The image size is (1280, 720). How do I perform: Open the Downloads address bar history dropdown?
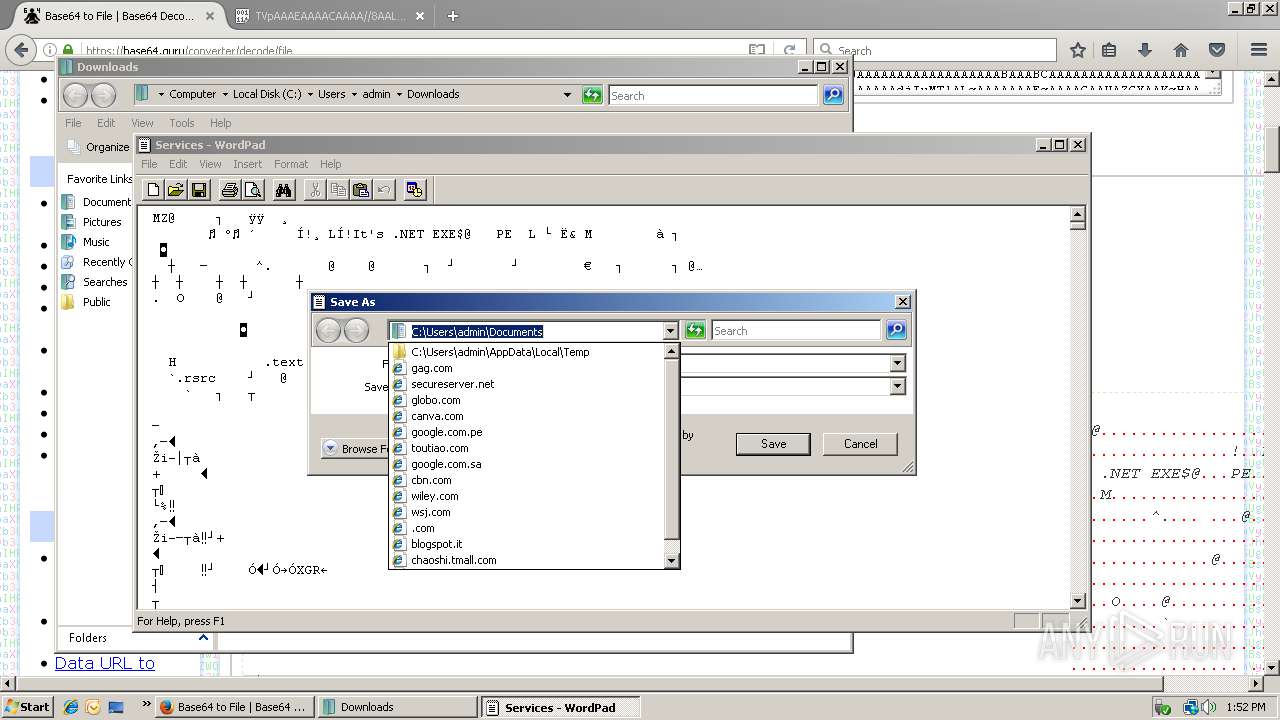point(567,95)
